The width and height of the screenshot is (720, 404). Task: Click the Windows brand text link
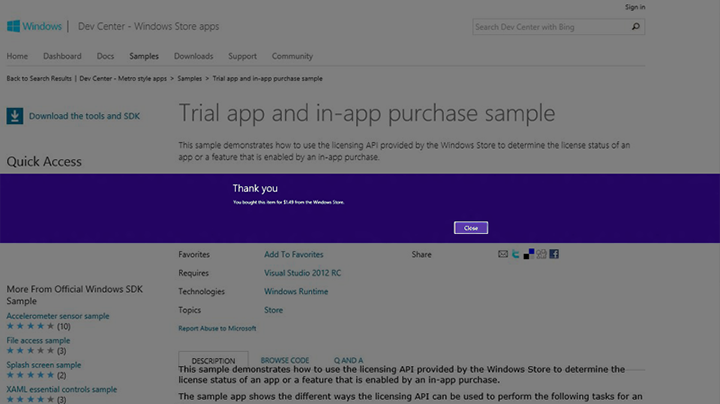42,26
